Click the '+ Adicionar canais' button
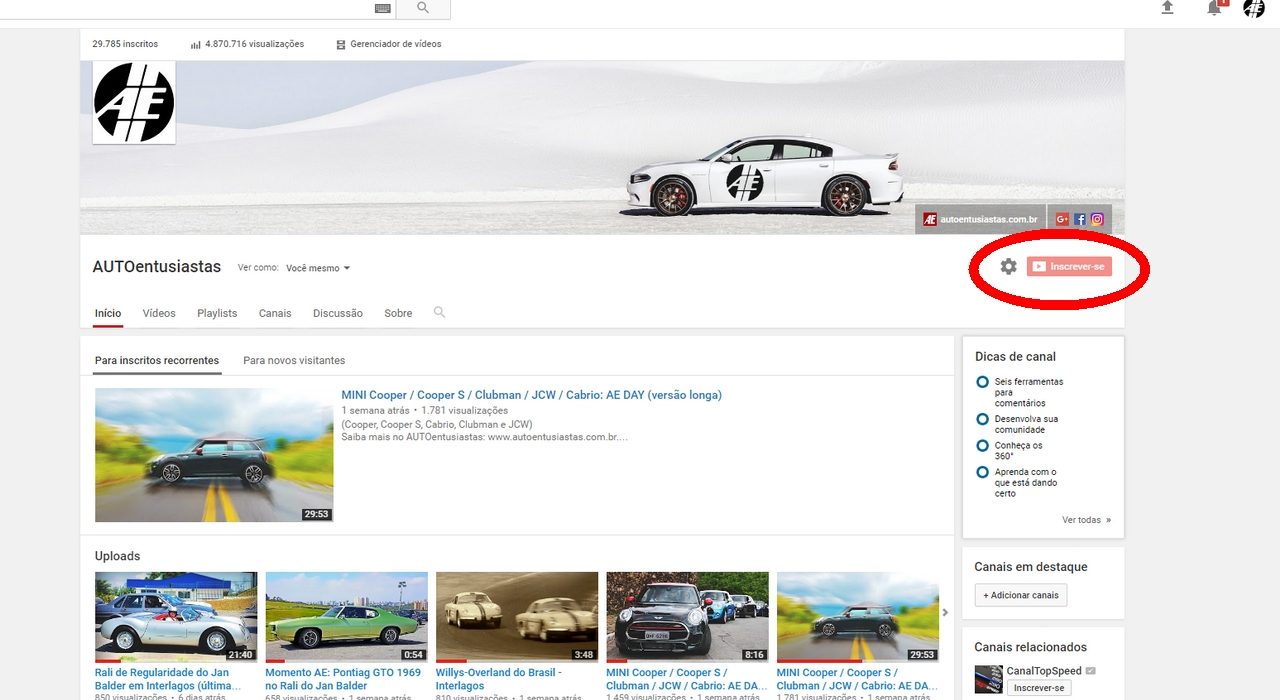The height and width of the screenshot is (700, 1280). point(1021,595)
